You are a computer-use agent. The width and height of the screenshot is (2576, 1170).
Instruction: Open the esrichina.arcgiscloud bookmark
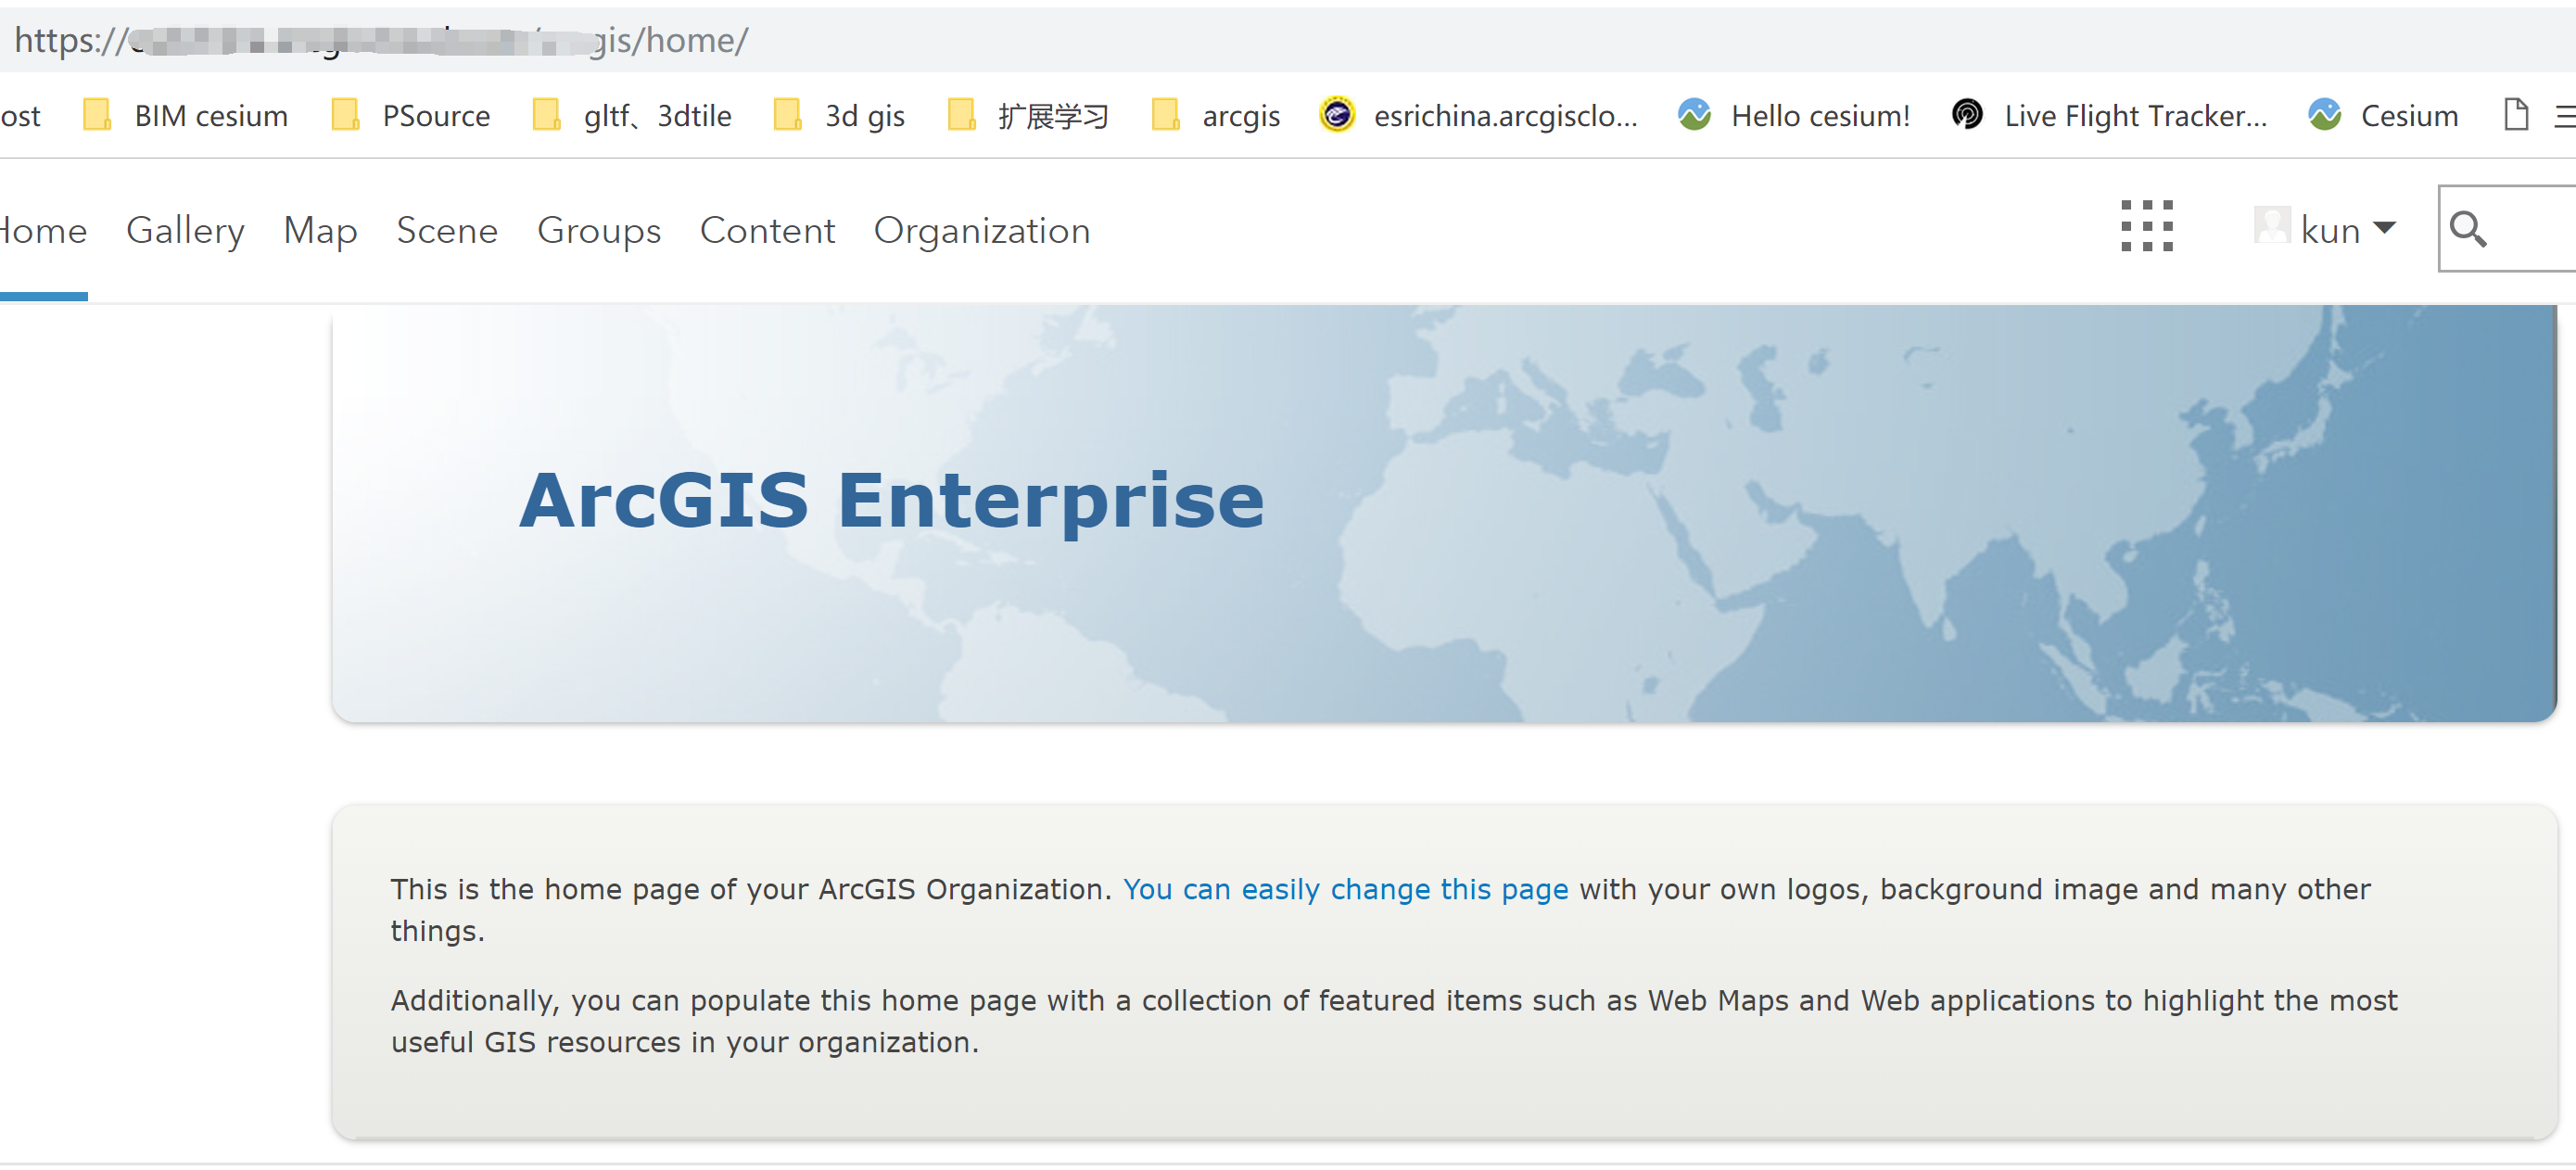tap(1506, 115)
